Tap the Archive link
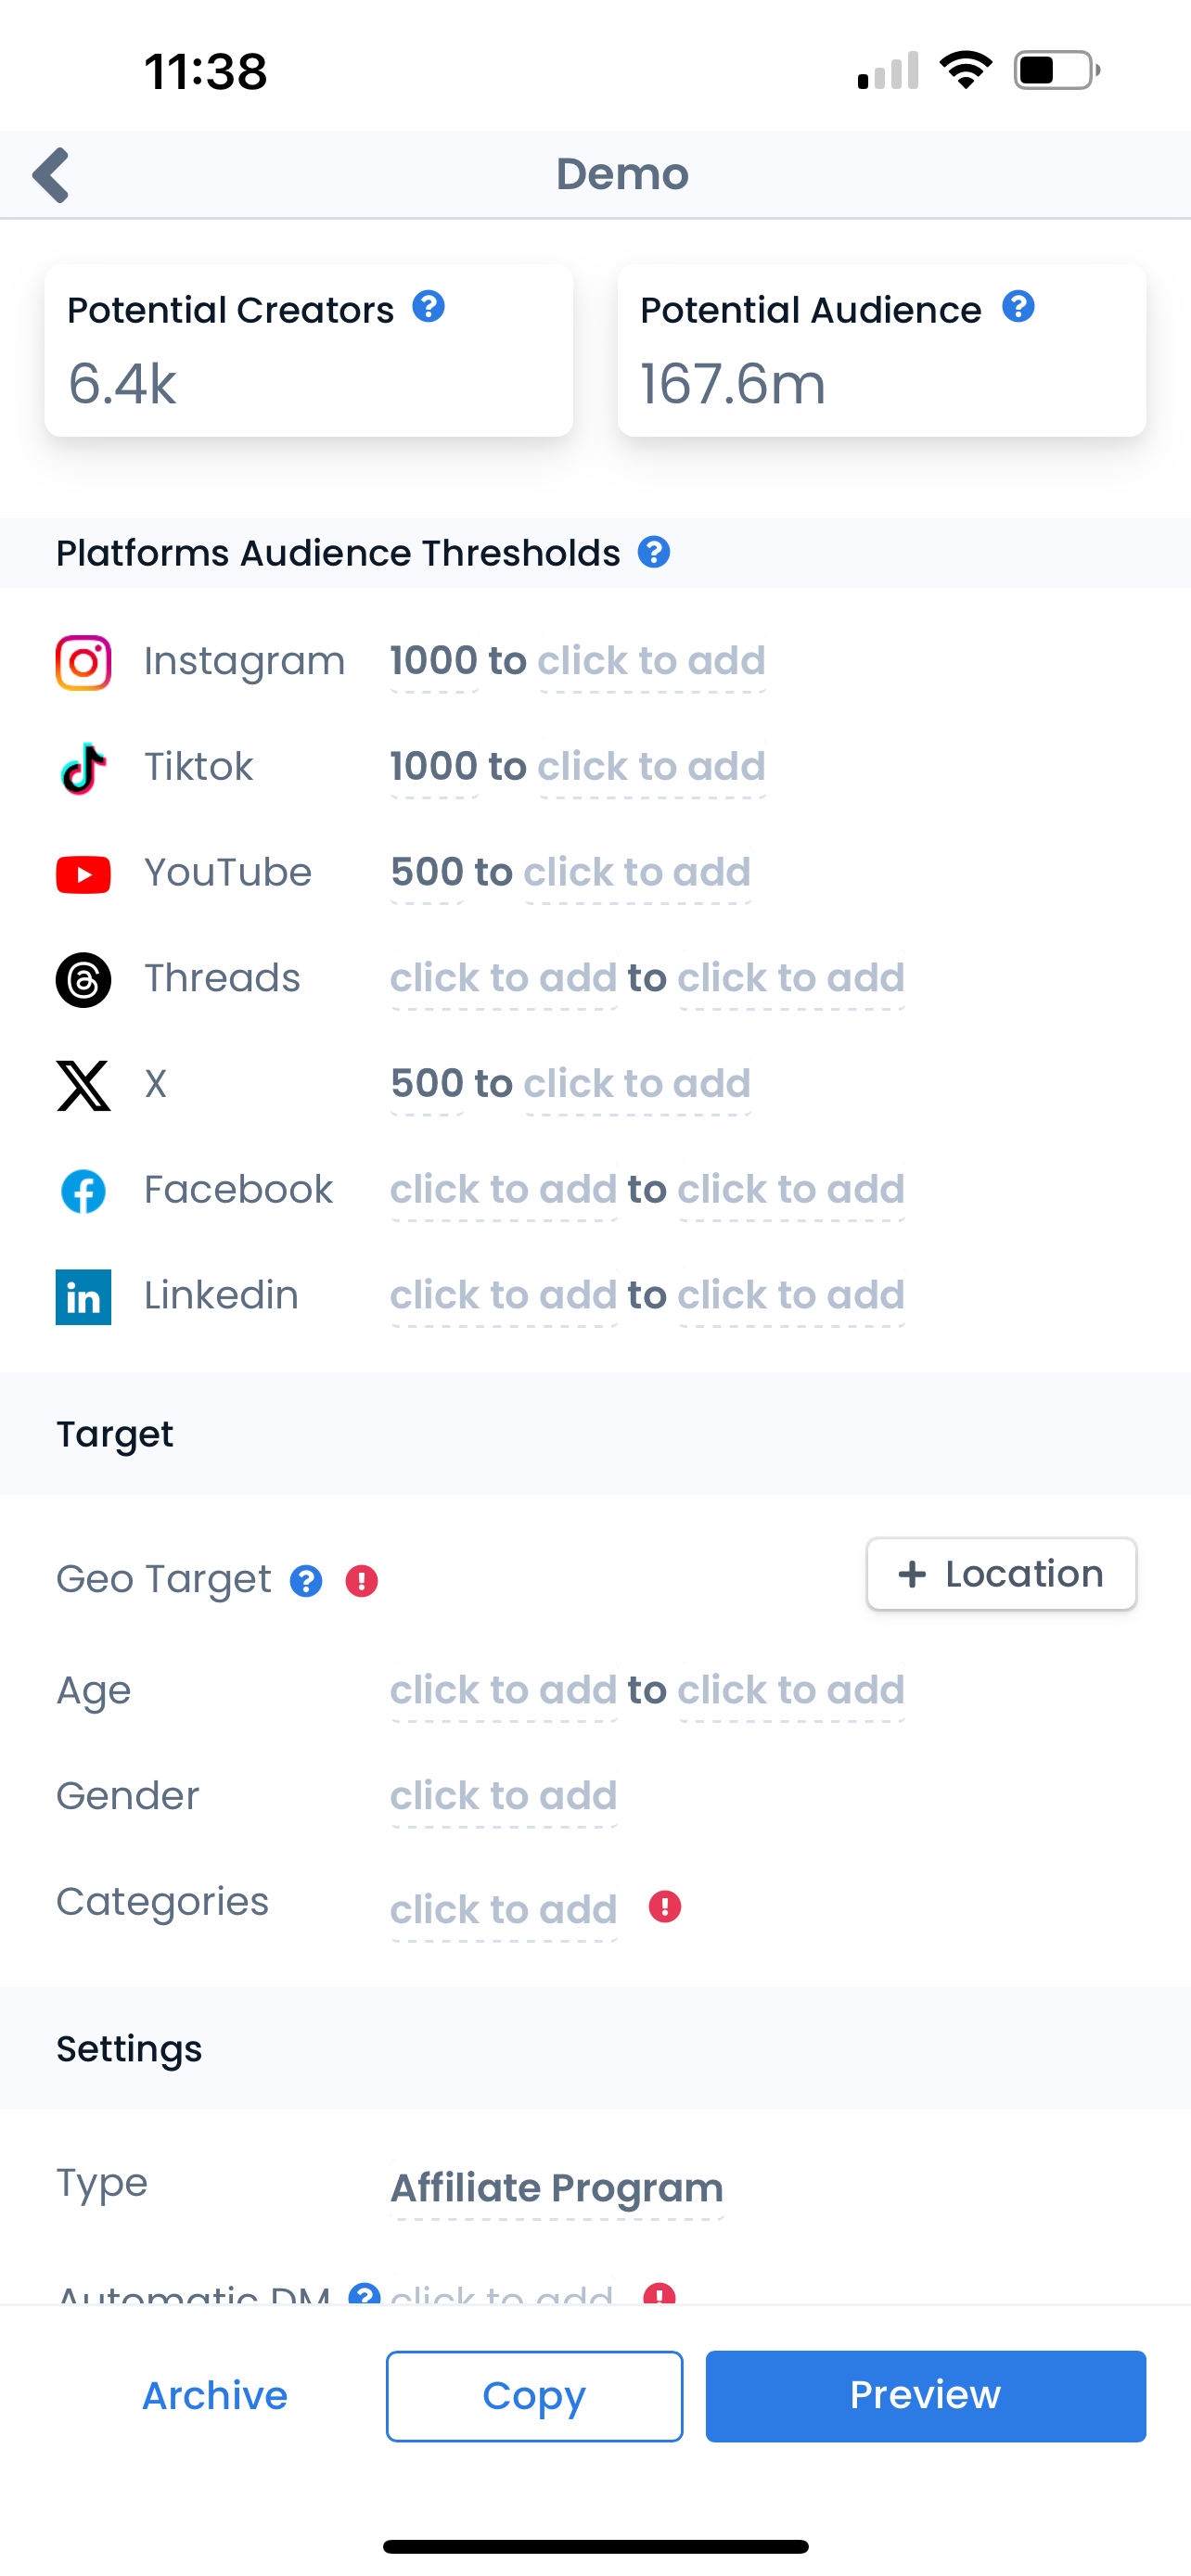Screen dimensions: 1191x2576 click(215, 2396)
